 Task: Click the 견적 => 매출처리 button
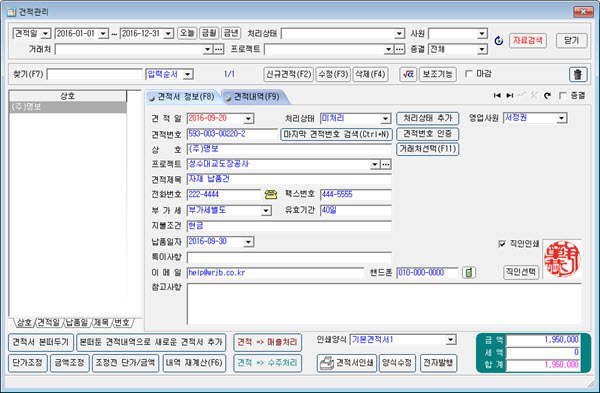[x=267, y=342]
